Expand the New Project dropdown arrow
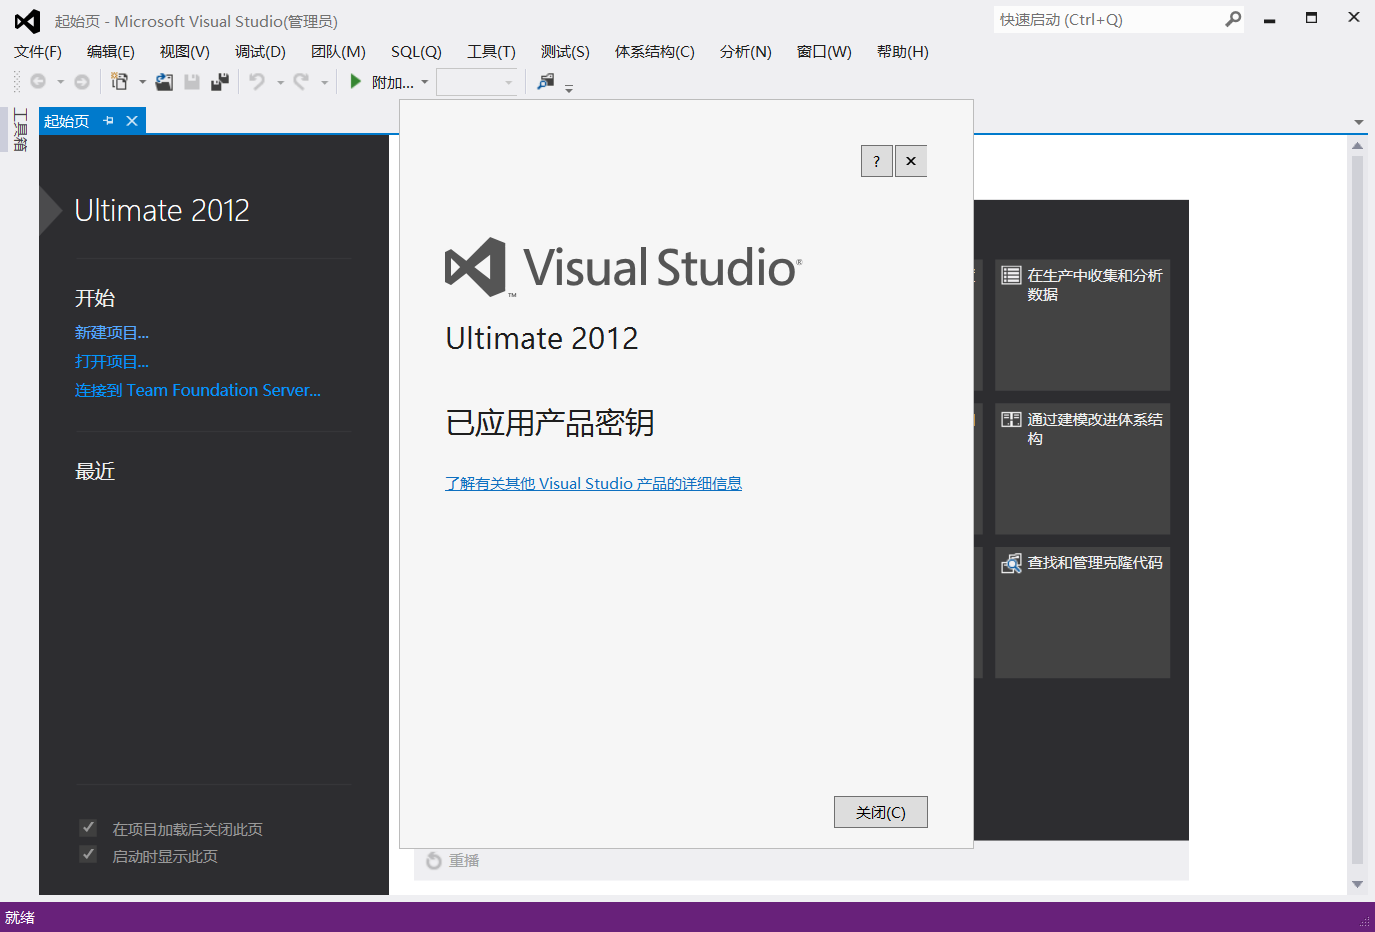The image size is (1375, 932). (142, 82)
